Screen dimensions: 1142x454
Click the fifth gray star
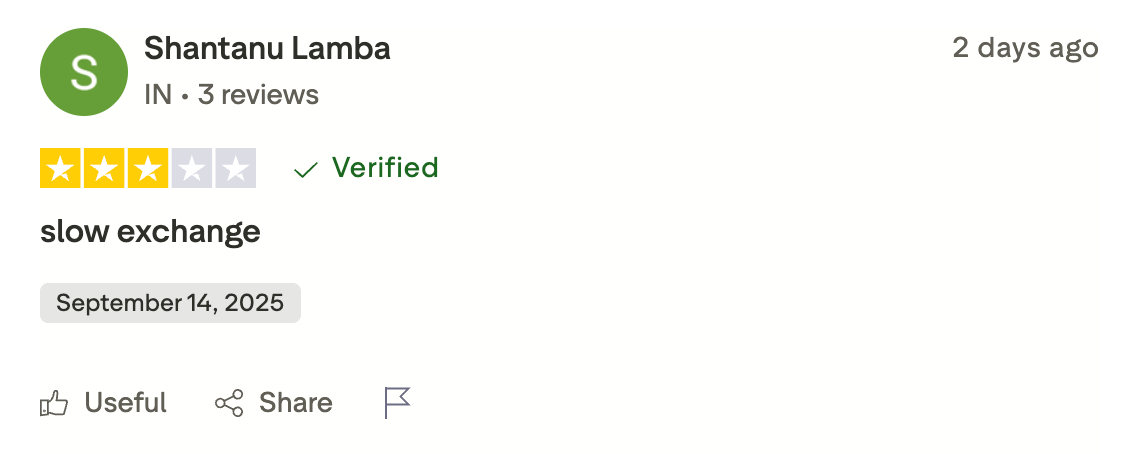(x=235, y=169)
